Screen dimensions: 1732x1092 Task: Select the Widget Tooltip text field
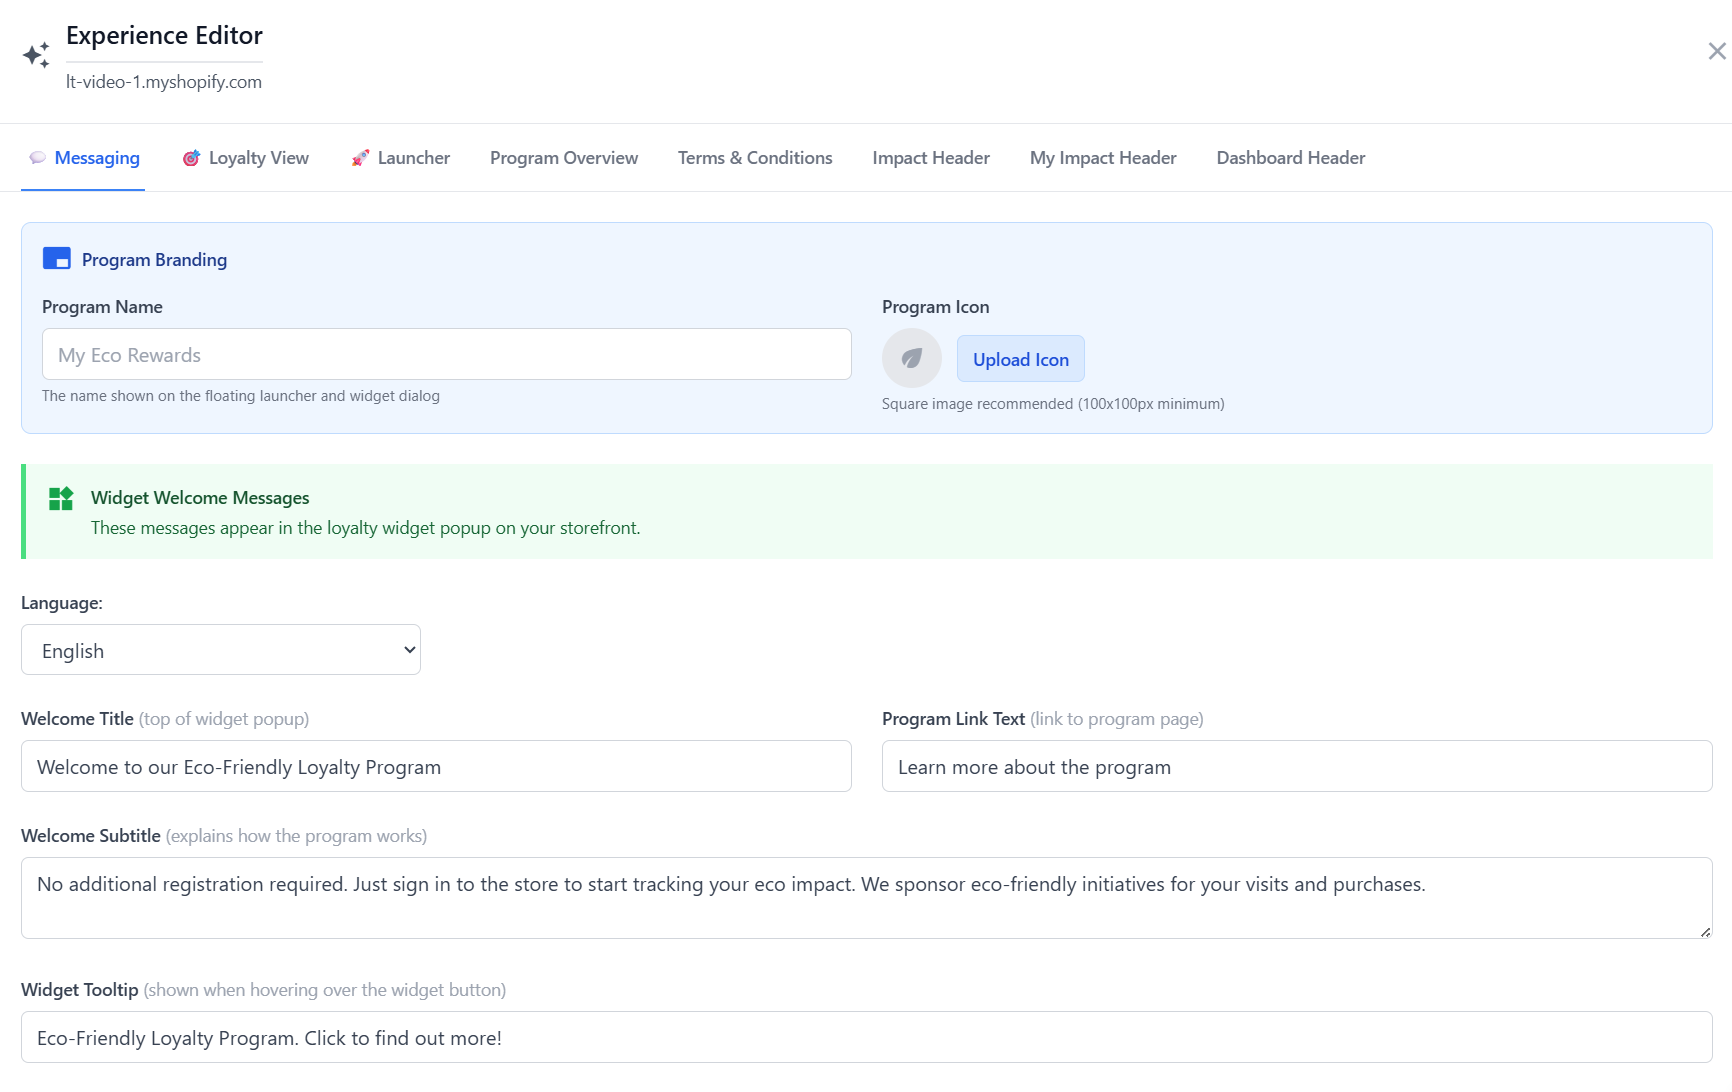click(866, 1037)
